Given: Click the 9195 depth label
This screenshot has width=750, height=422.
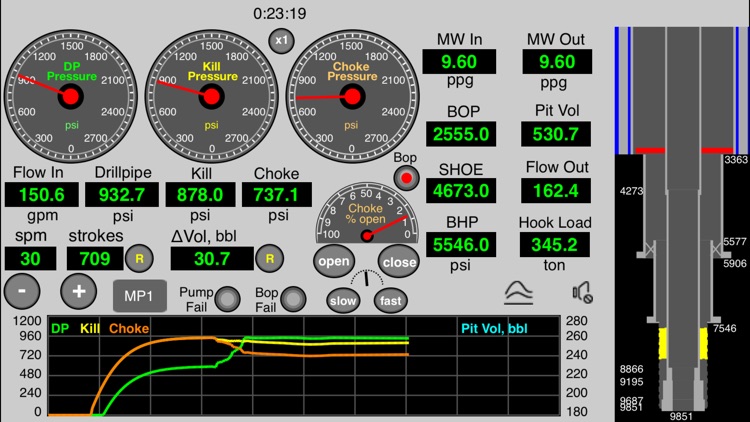Looking at the screenshot, I should (x=631, y=382).
